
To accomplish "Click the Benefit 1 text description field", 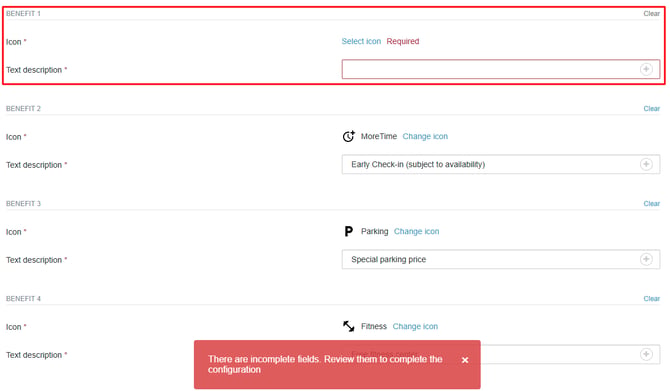I will point(501,69).
